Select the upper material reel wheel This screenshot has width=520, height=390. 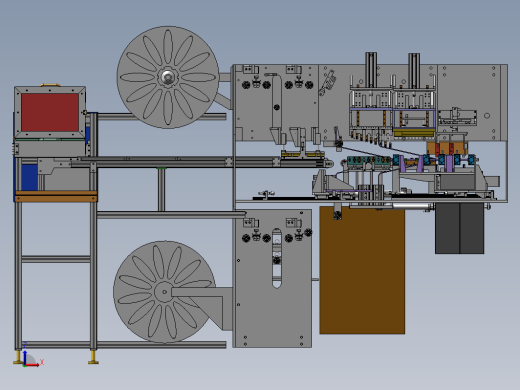pyautogui.click(x=168, y=77)
